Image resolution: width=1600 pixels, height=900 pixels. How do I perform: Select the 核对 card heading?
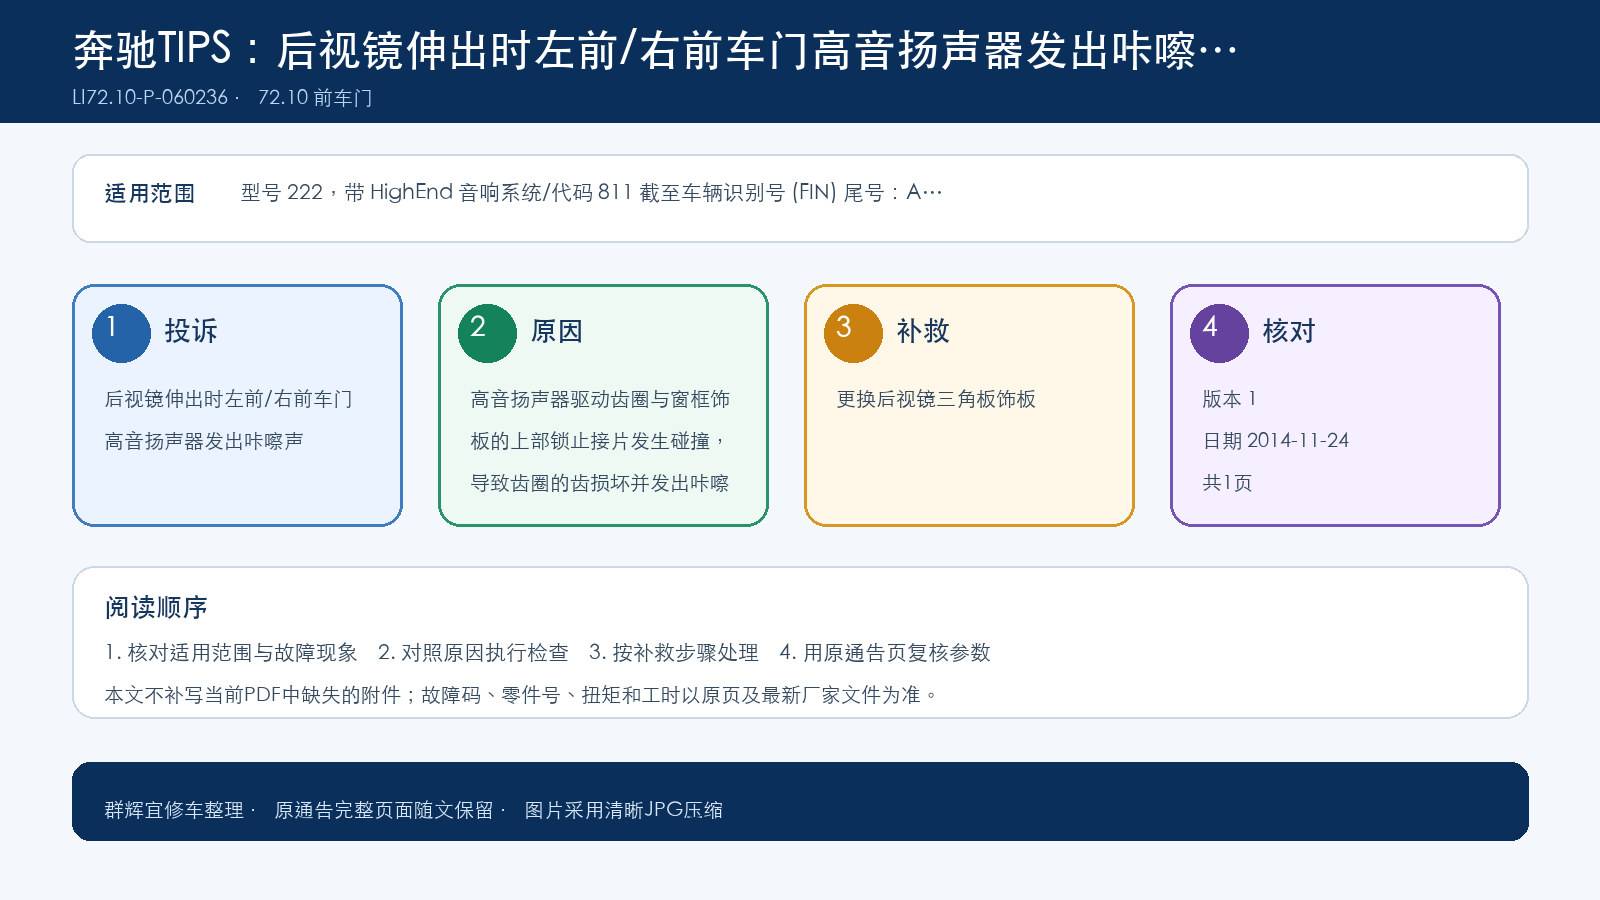point(1289,331)
